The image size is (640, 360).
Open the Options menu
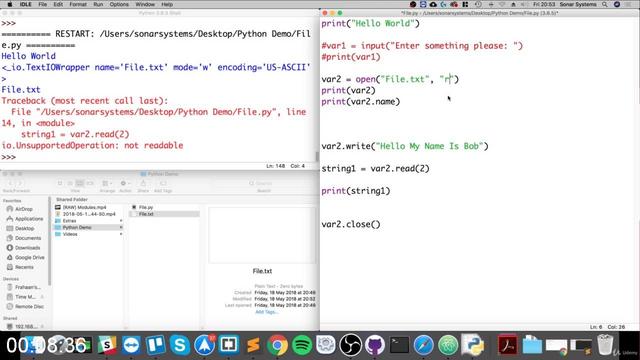(119, 4)
